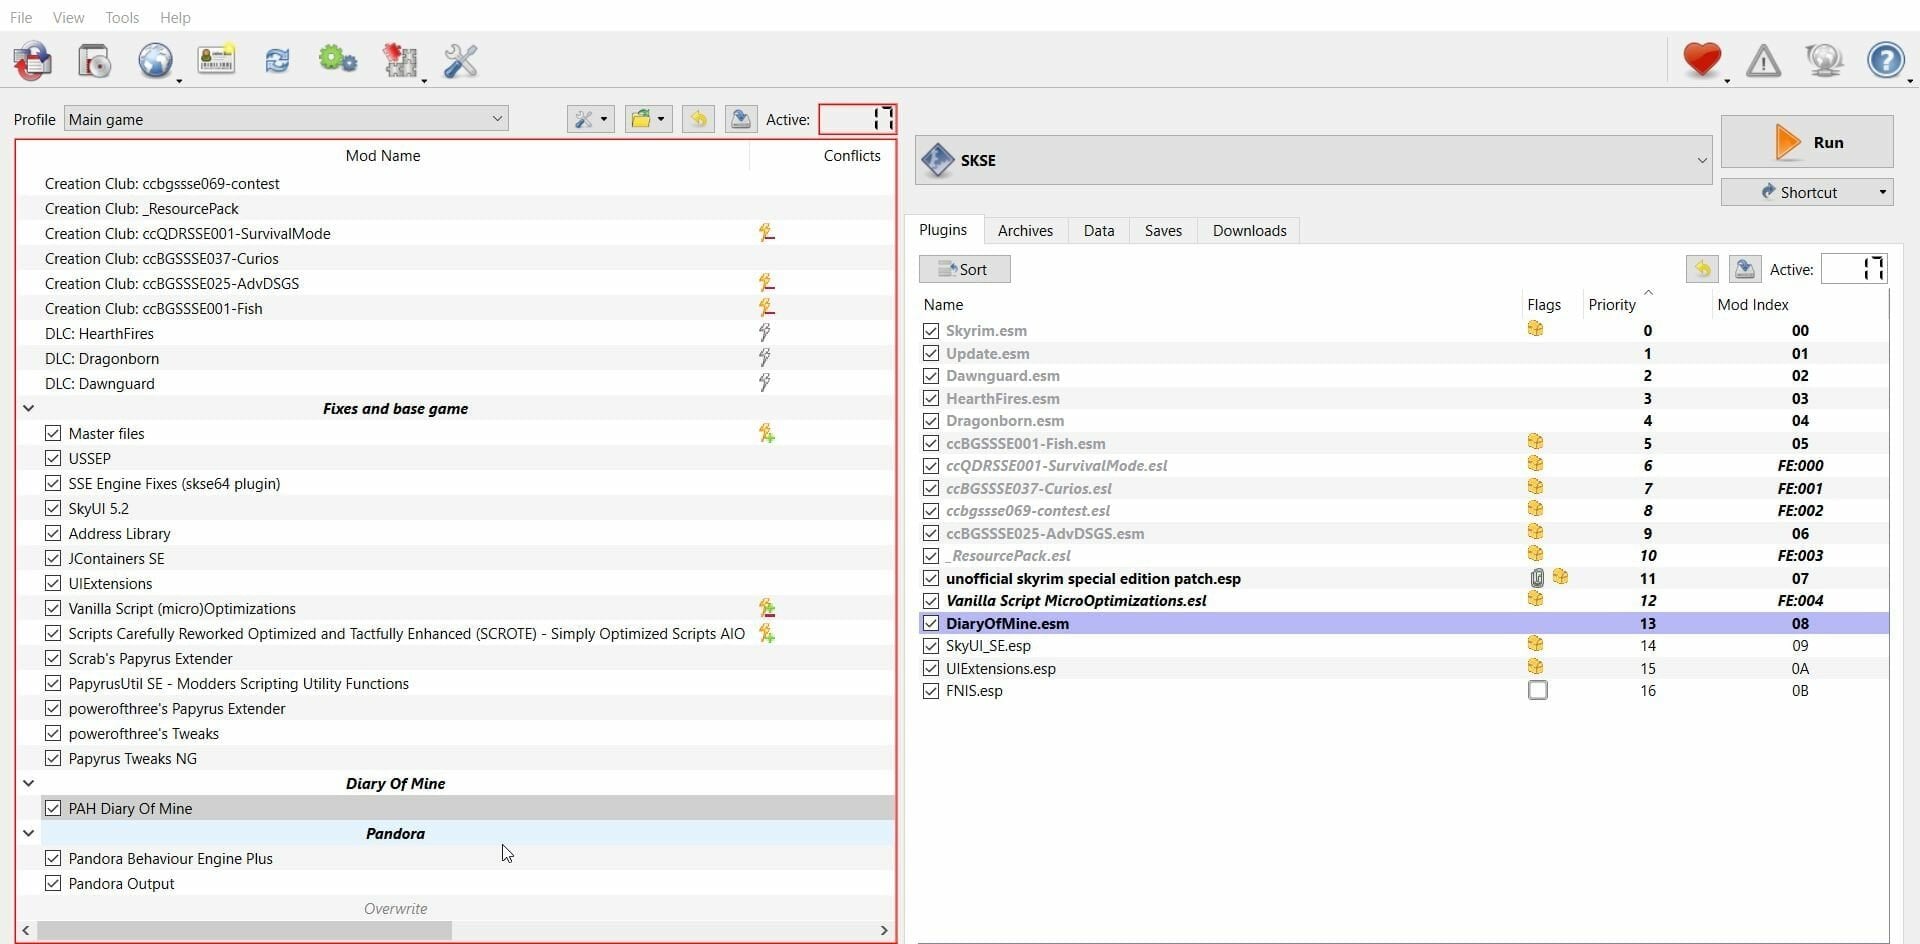Toggle UIExtensions.esp plugin checkbox
1920x944 pixels.
click(931, 668)
